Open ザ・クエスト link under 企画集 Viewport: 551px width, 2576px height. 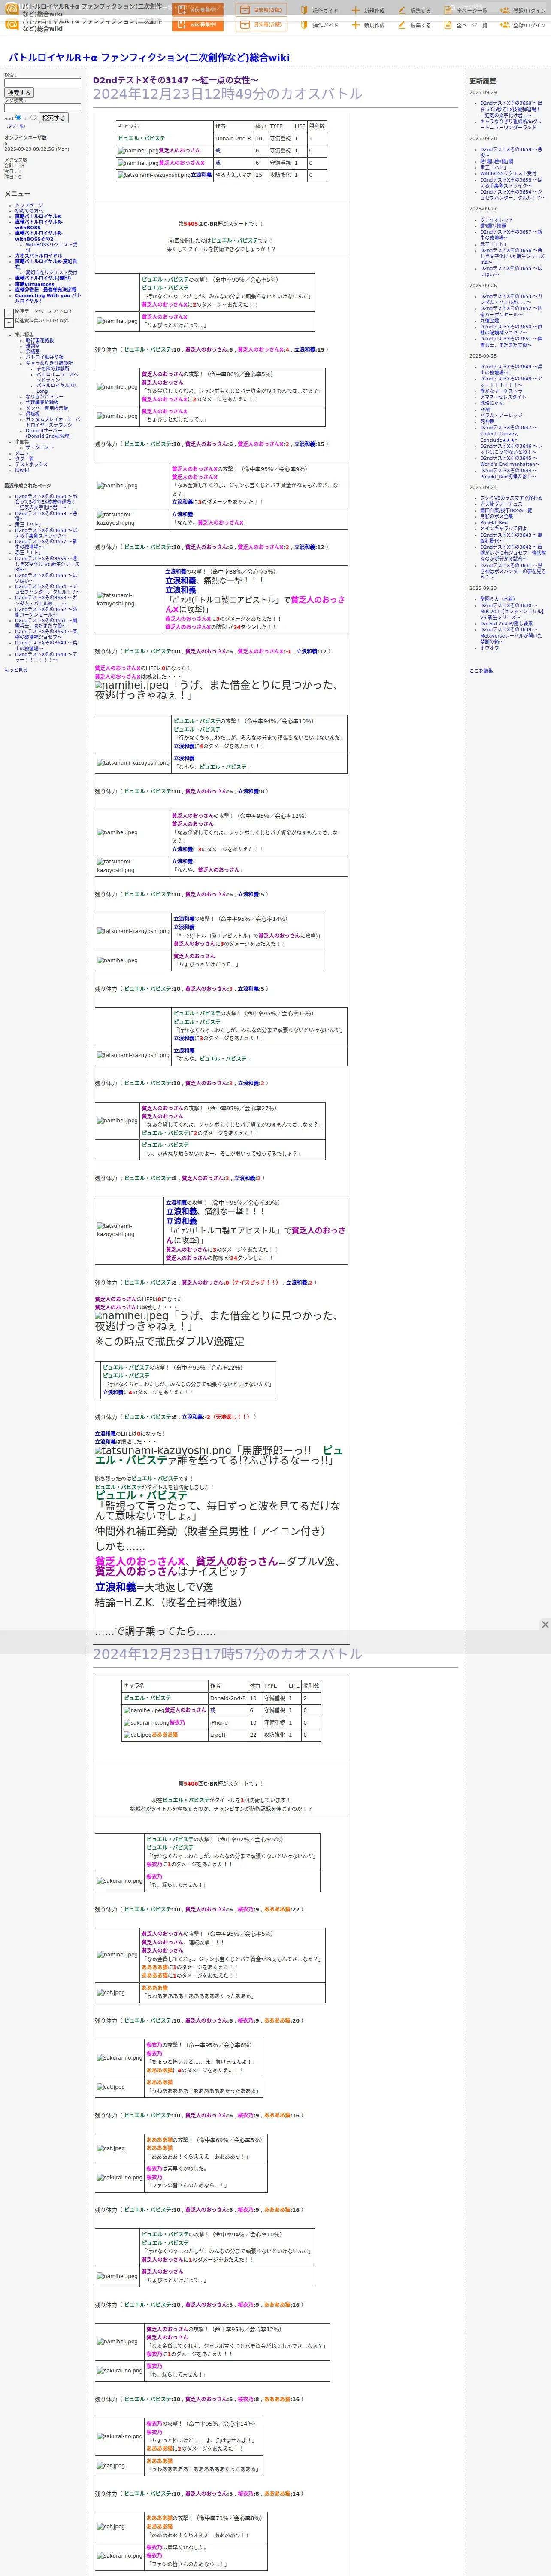coord(39,447)
